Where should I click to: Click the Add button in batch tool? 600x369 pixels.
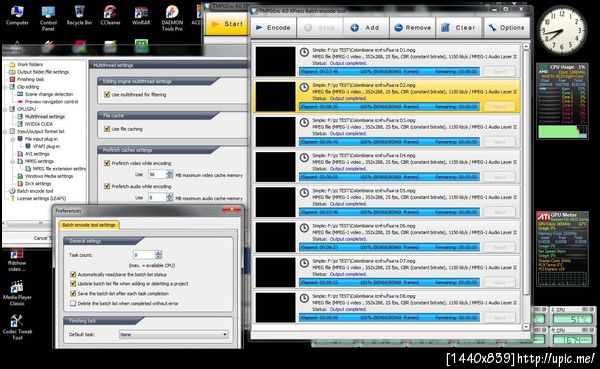(x=365, y=28)
